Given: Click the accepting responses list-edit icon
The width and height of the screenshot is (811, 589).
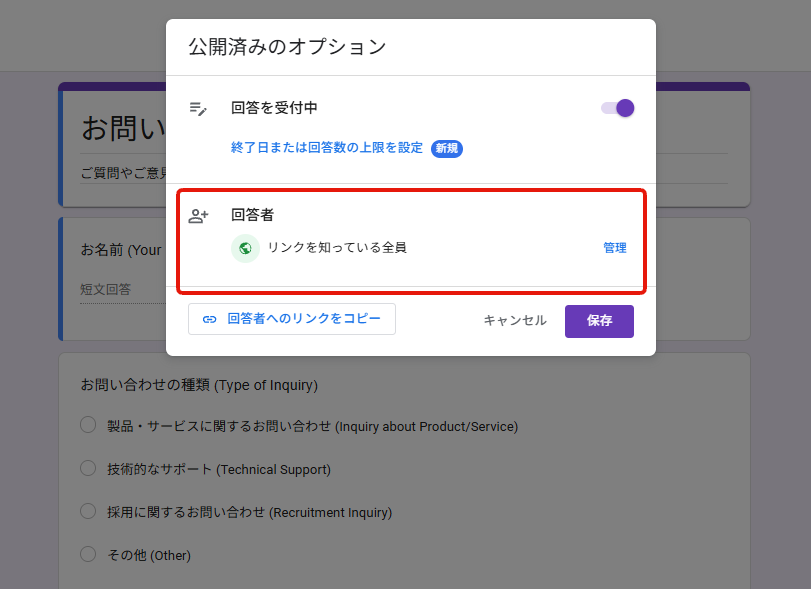Looking at the screenshot, I should point(198,108).
